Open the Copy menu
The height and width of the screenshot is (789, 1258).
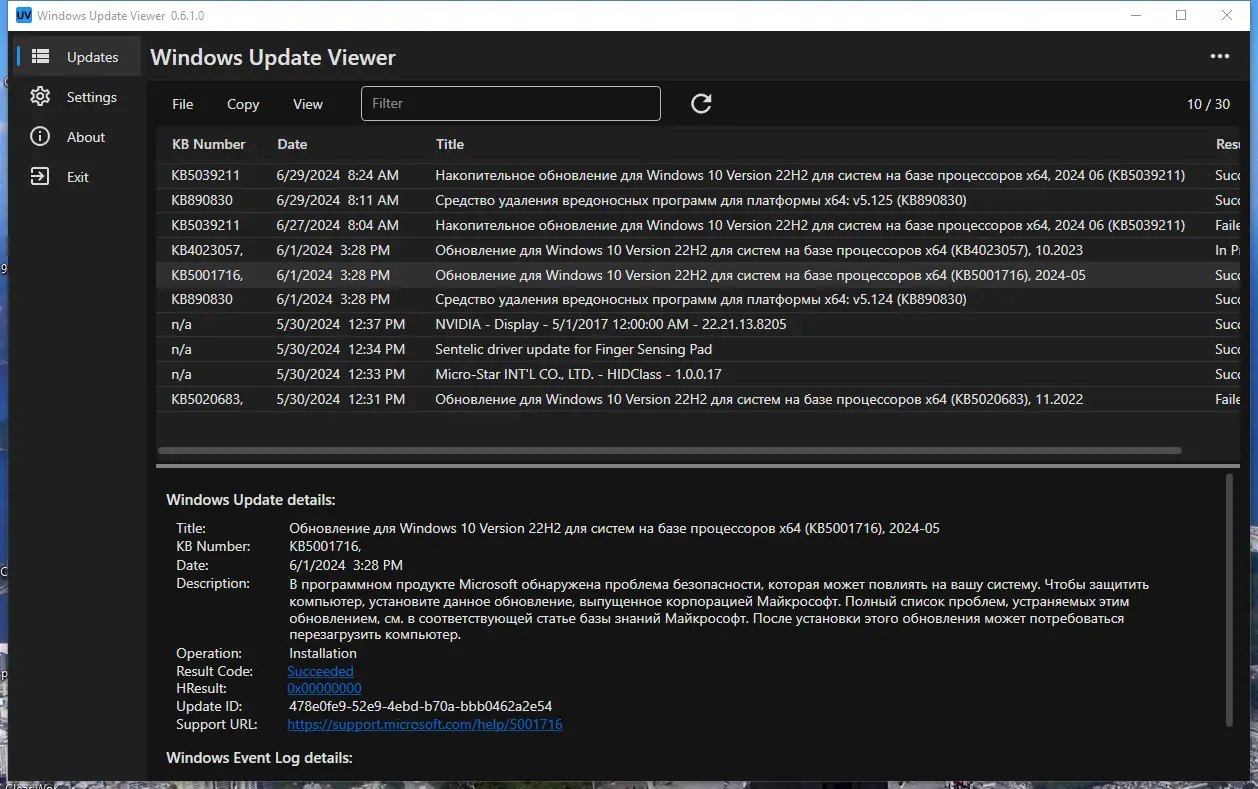click(243, 104)
